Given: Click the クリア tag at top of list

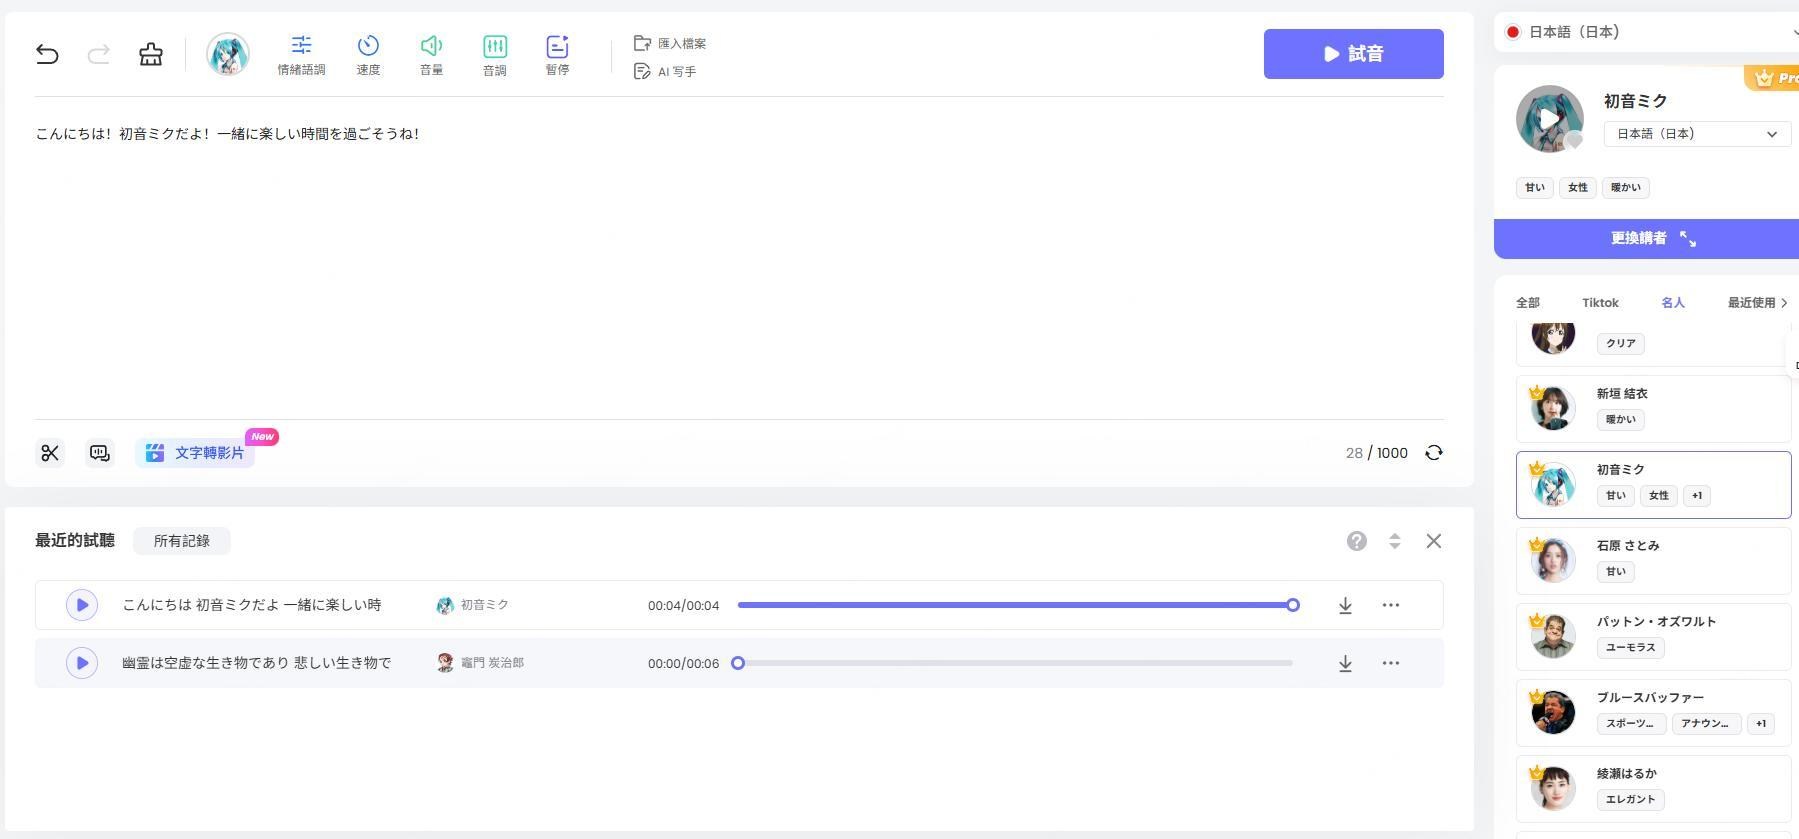Looking at the screenshot, I should click(1621, 344).
